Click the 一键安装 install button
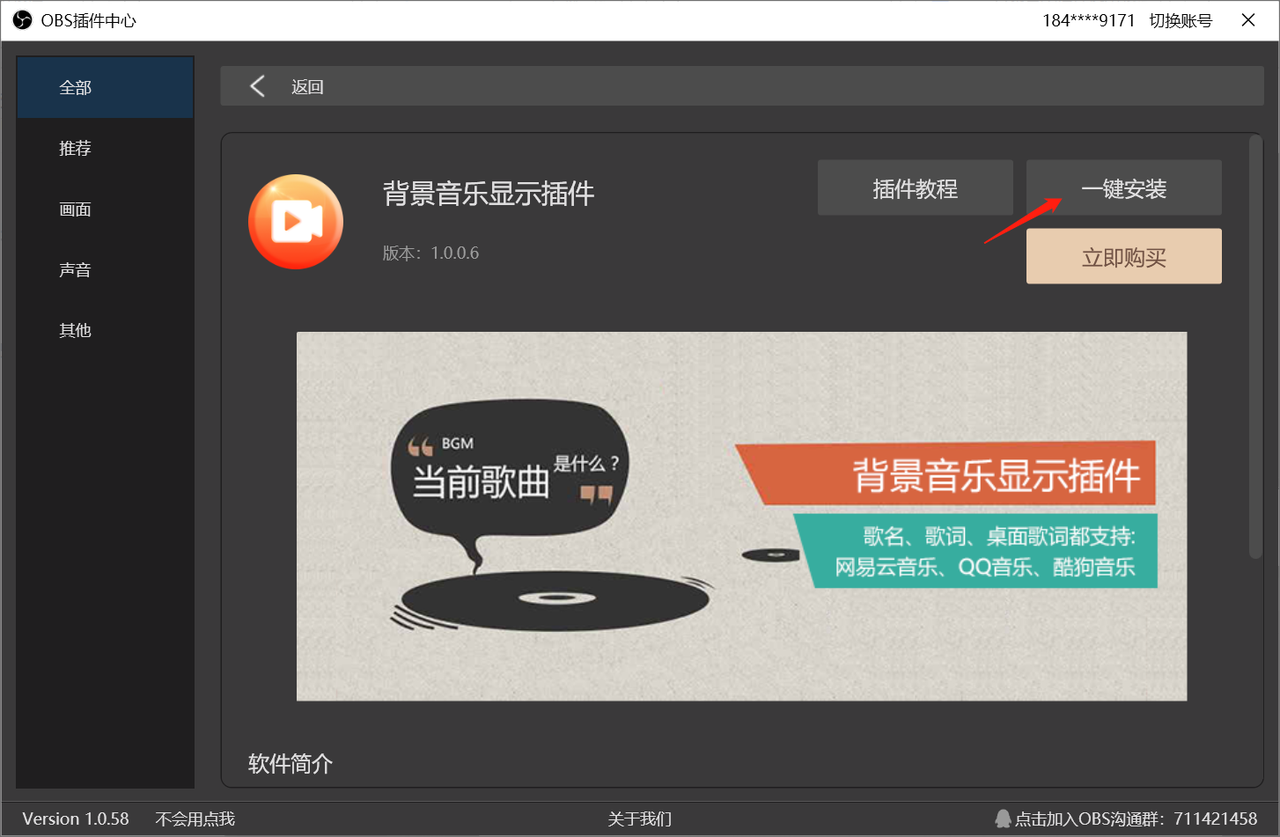Image resolution: width=1280 pixels, height=837 pixels. pyautogui.click(x=1124, y=188)
